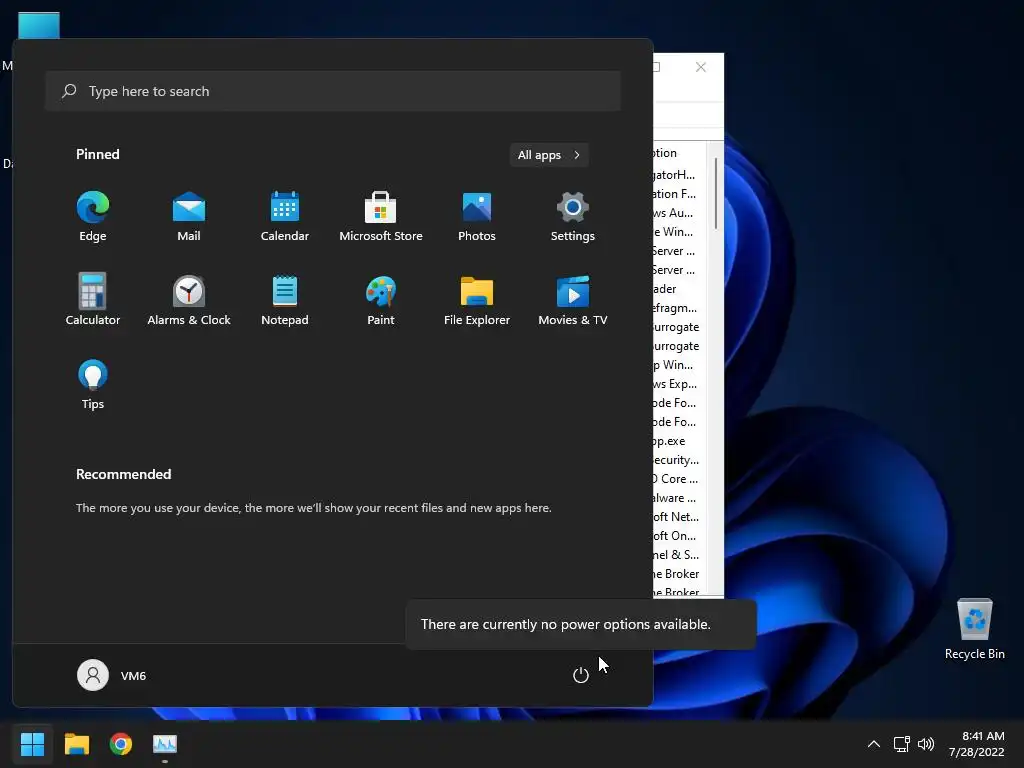Open the Calendar app
This screenshot has width=1024, height=768.
(x=285, y=216)
